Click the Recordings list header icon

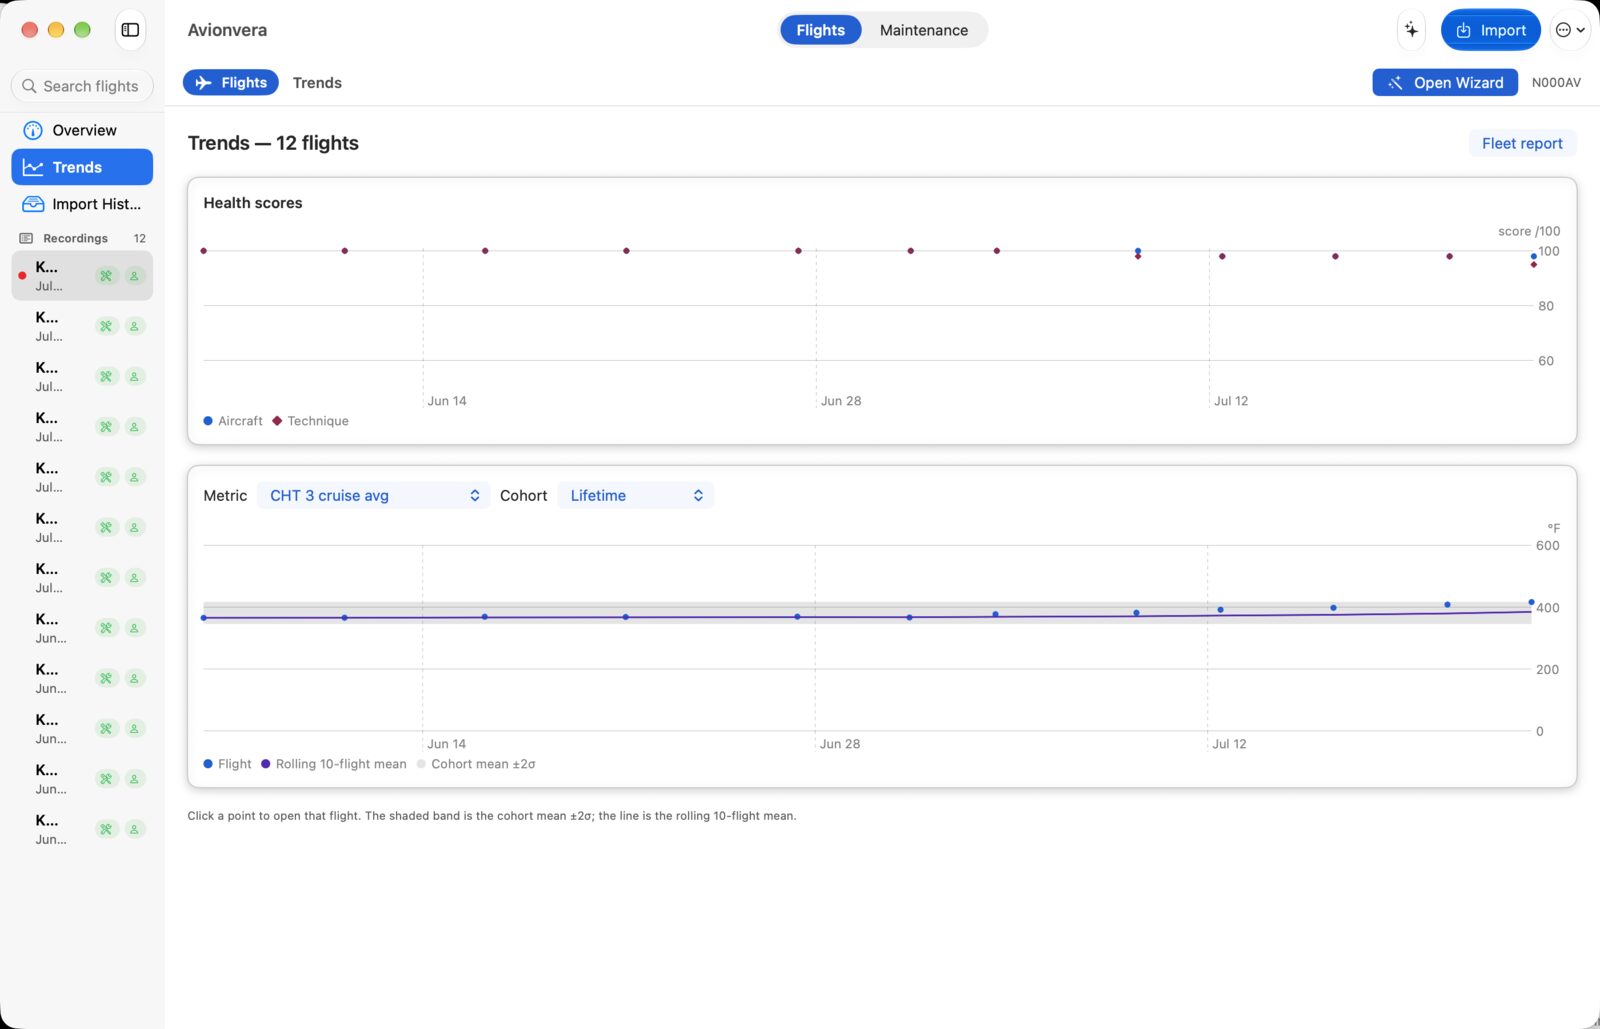(x=26, y=238)
